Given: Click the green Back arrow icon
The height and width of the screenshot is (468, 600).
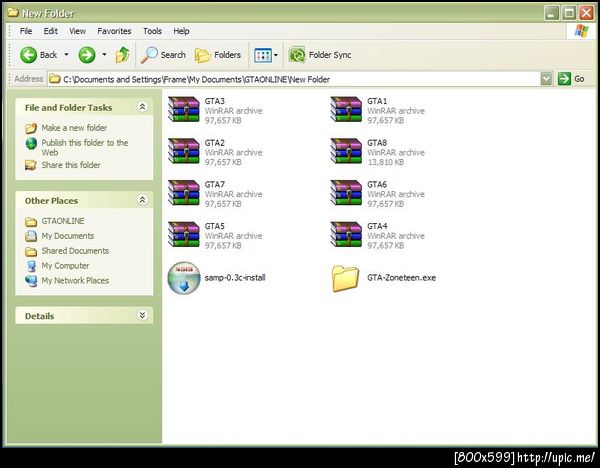Looking at the screenshot, I should coord(28,55).
